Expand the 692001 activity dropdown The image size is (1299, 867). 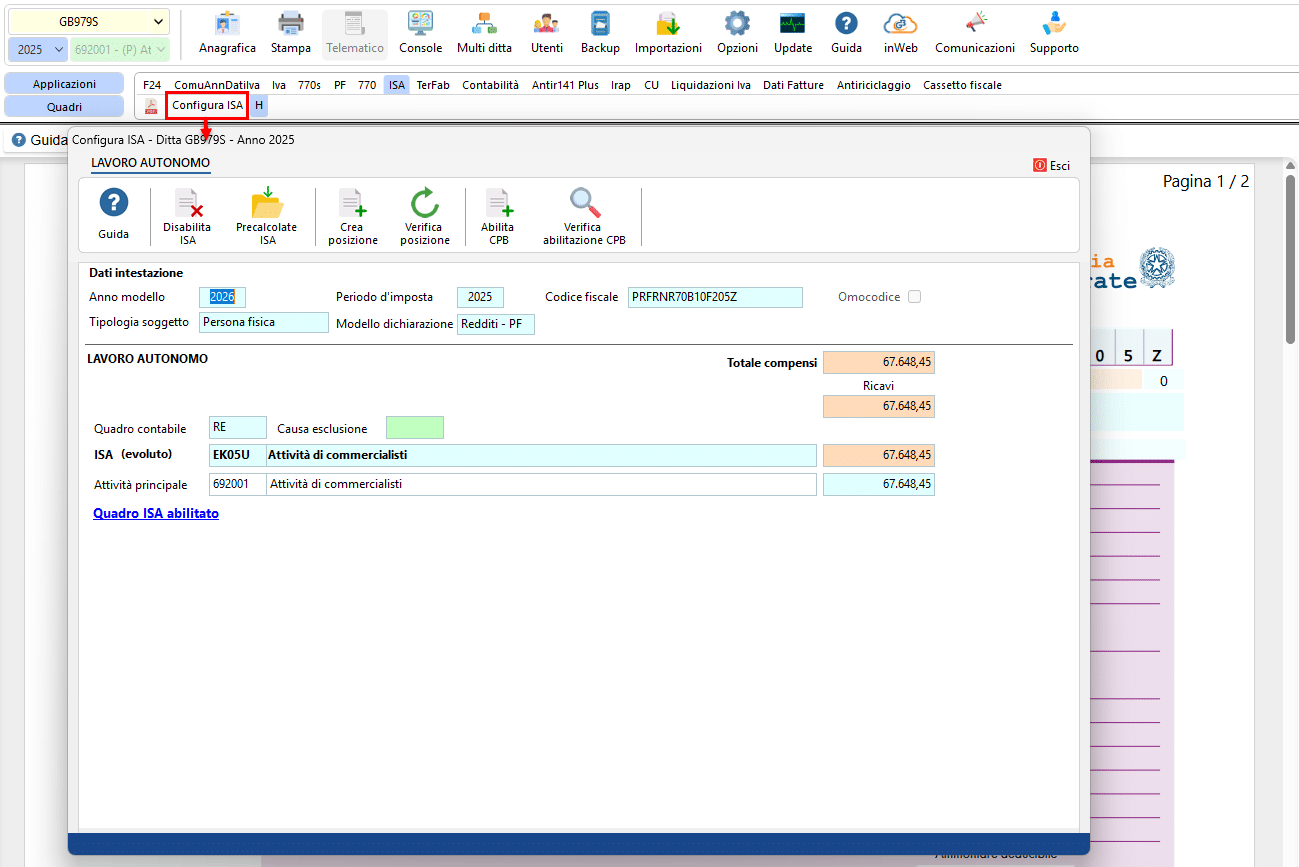120,49
